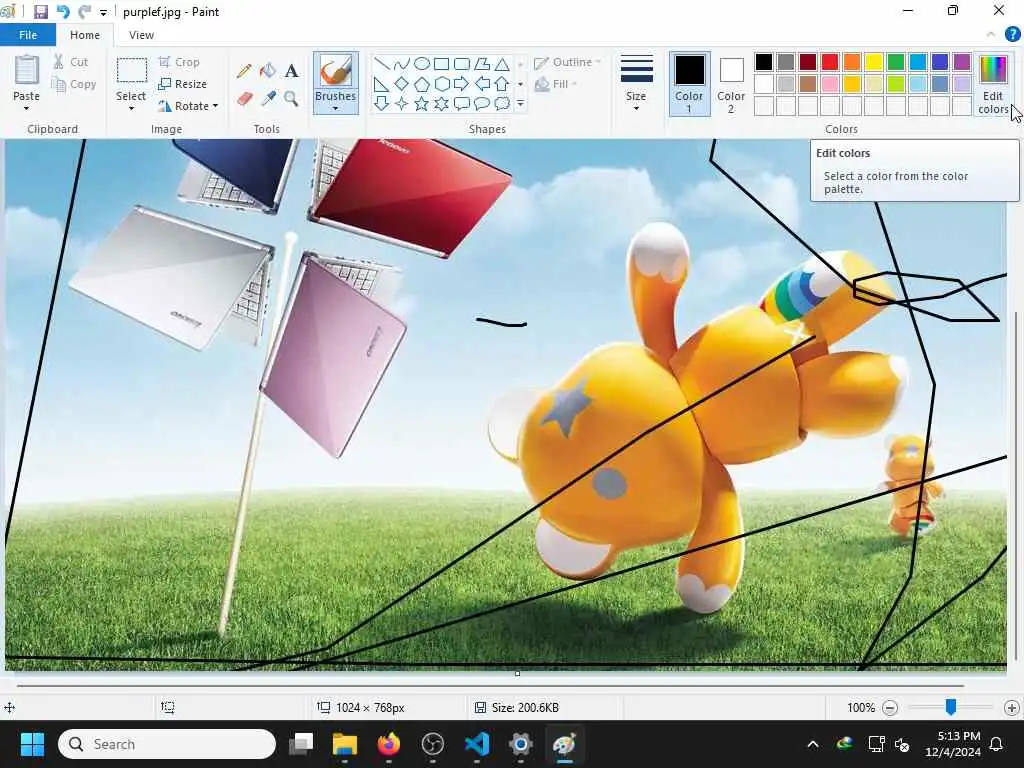Choose the Line shape
Viewport: 1024px width, 768px height.
click(x=382, y=63)
